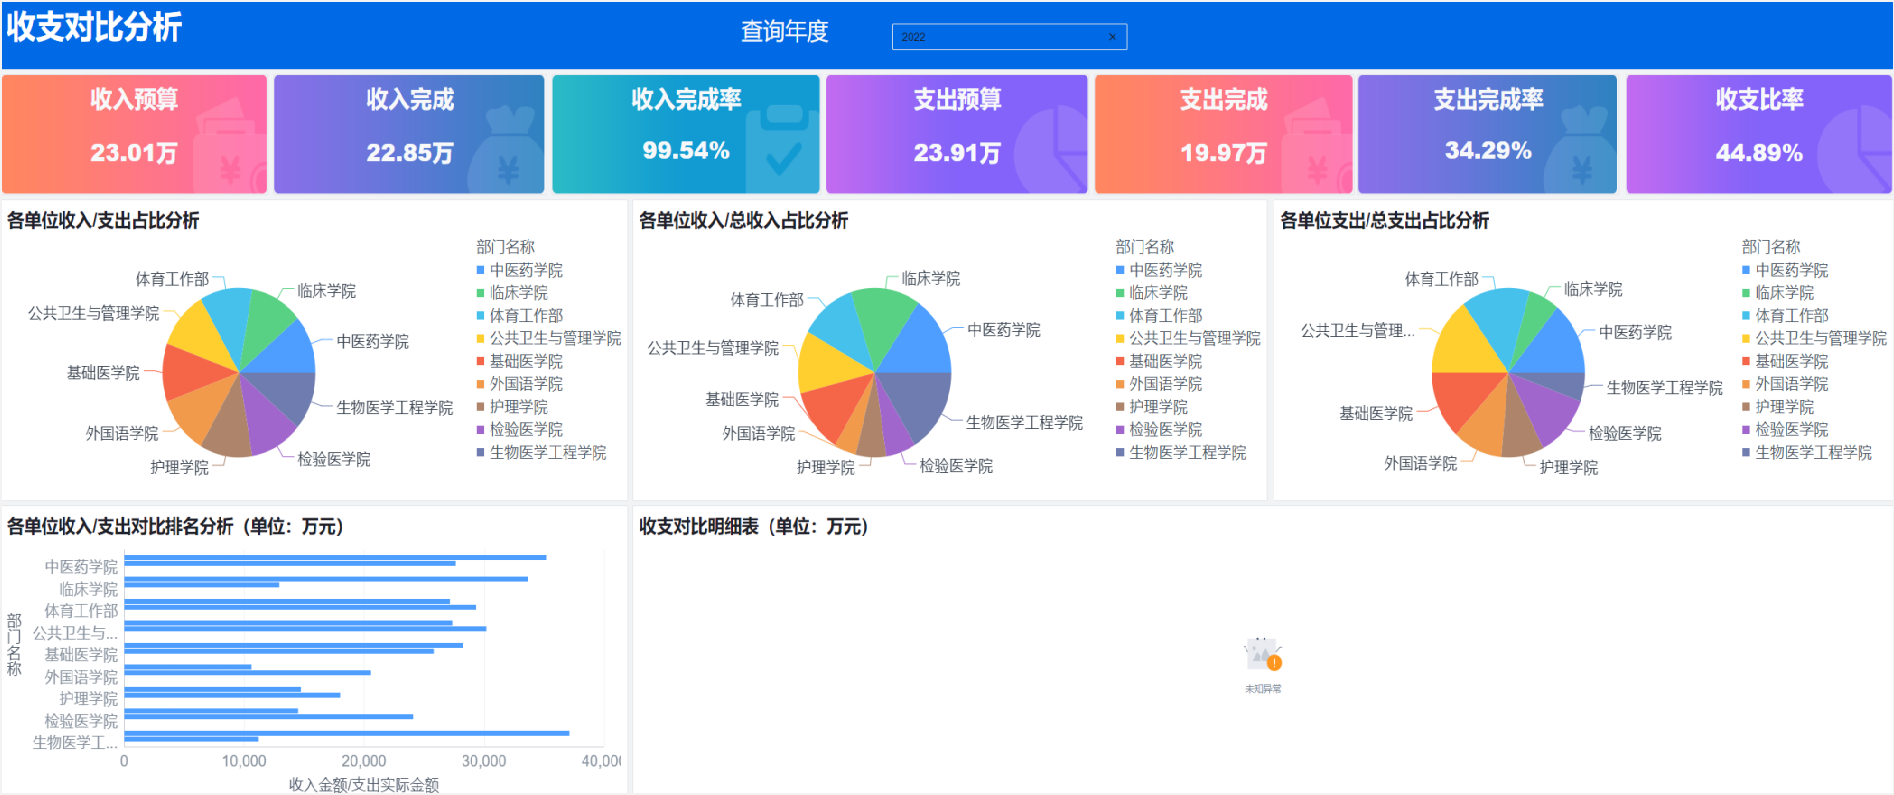Toggle 护理学院 legend in 支出/总支出占比 chart
1894x795 pixels.
click(x=1778, y=407)
